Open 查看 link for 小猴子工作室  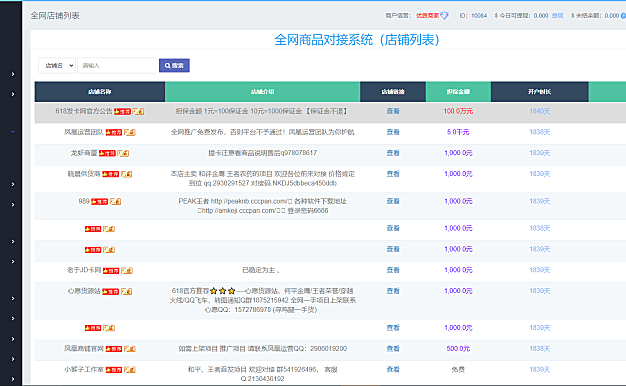(393, 370)
